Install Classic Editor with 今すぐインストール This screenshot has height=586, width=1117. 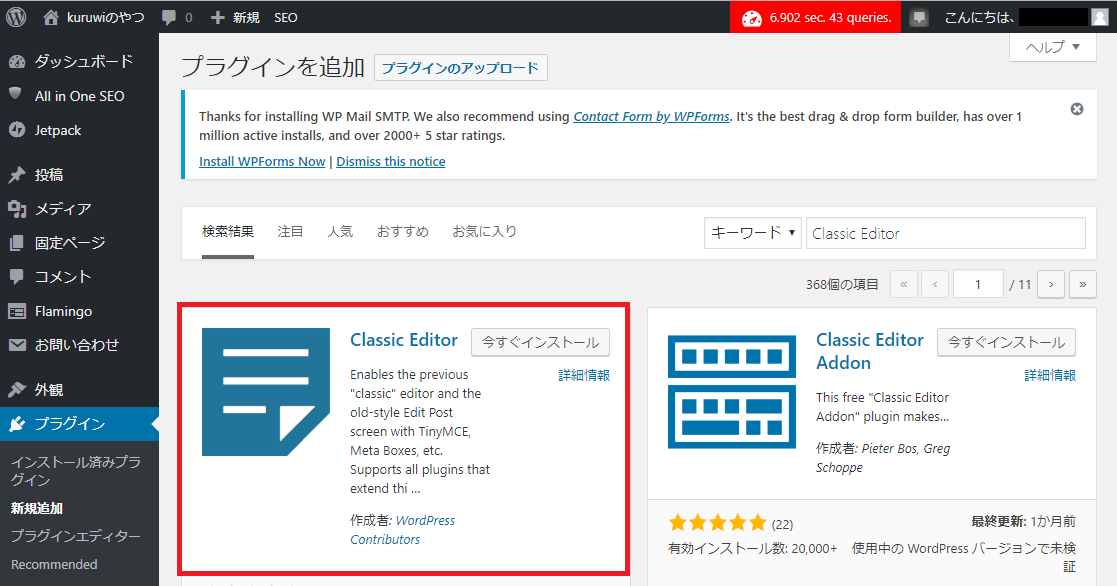point(540,342)
